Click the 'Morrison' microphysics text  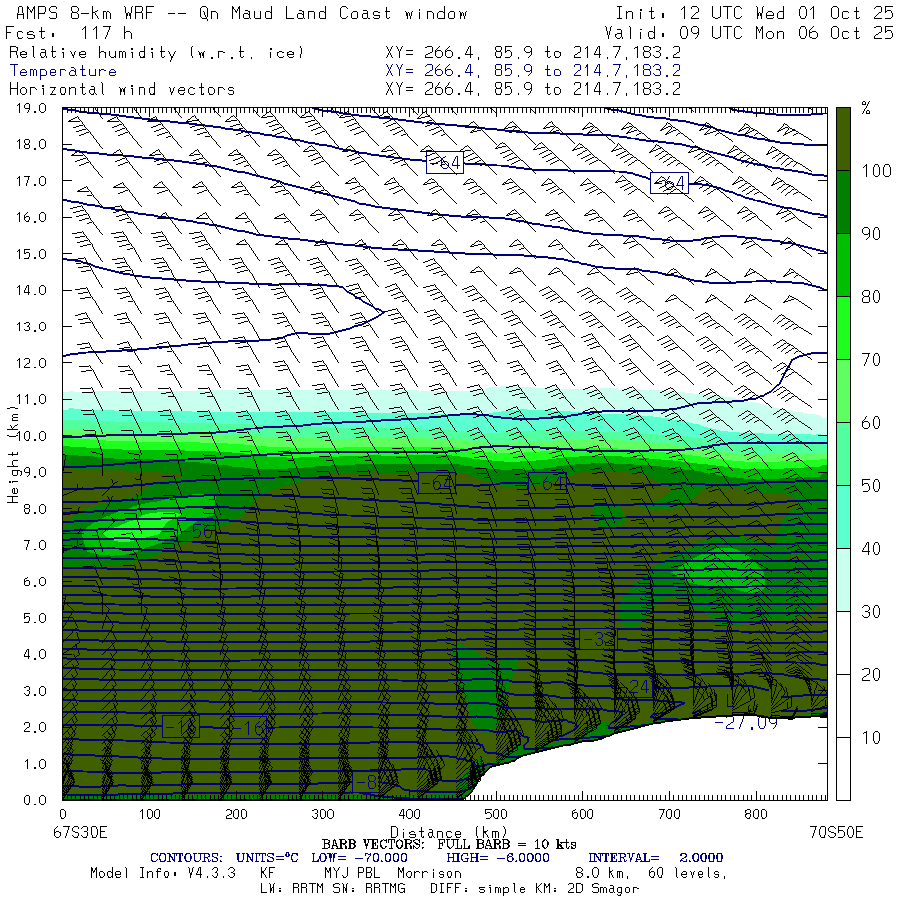point(429,874)
